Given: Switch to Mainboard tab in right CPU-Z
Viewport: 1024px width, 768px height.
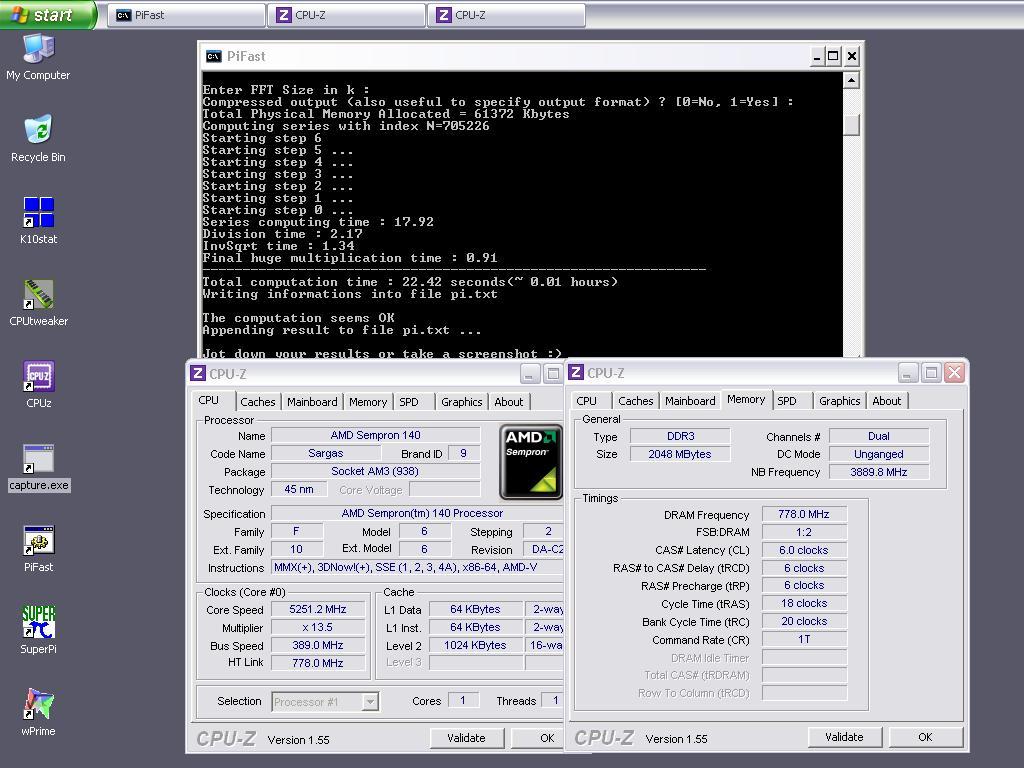Looking at the screenshot, I should (690, 400).
